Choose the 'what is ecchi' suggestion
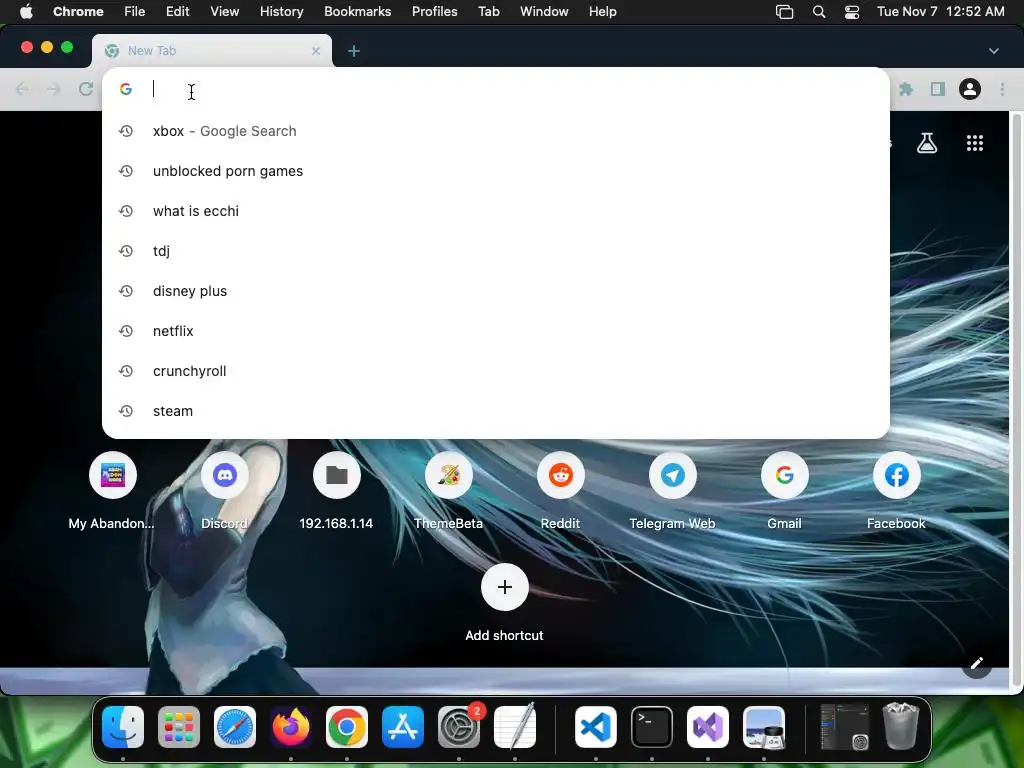The width and height of the screenshot is (1024, 768). coord(496,211)
